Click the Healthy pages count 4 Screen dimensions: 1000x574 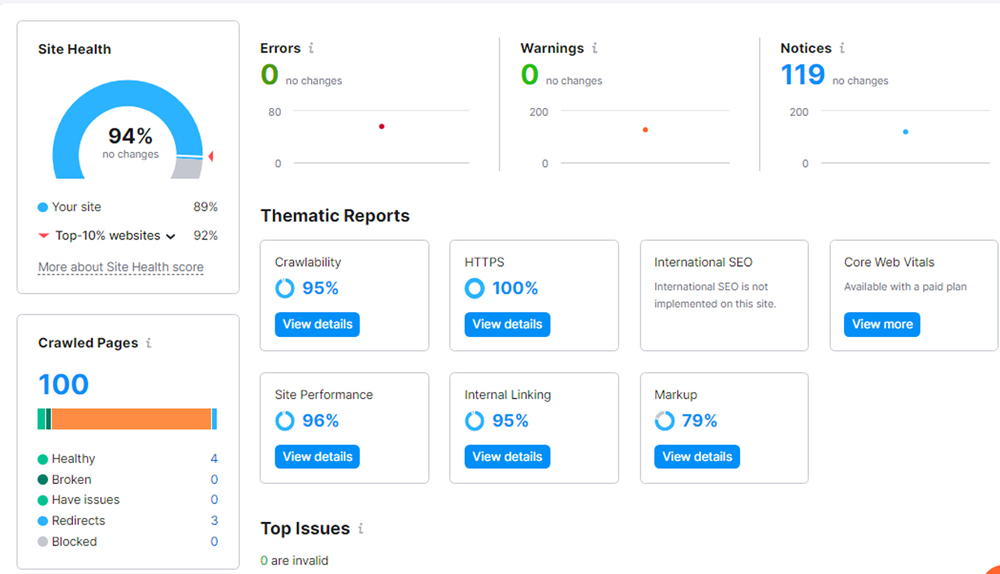click(214, 459)
